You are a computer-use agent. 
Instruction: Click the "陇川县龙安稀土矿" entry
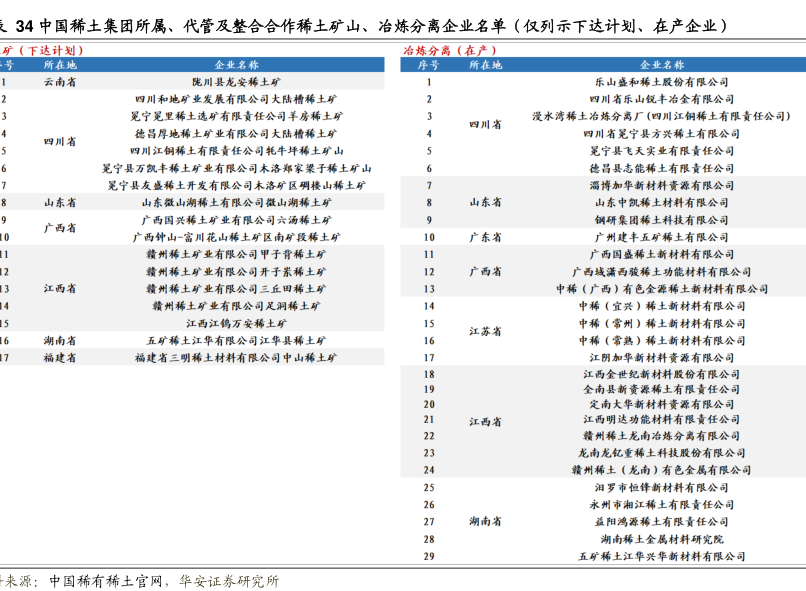[x=236, y=82]
